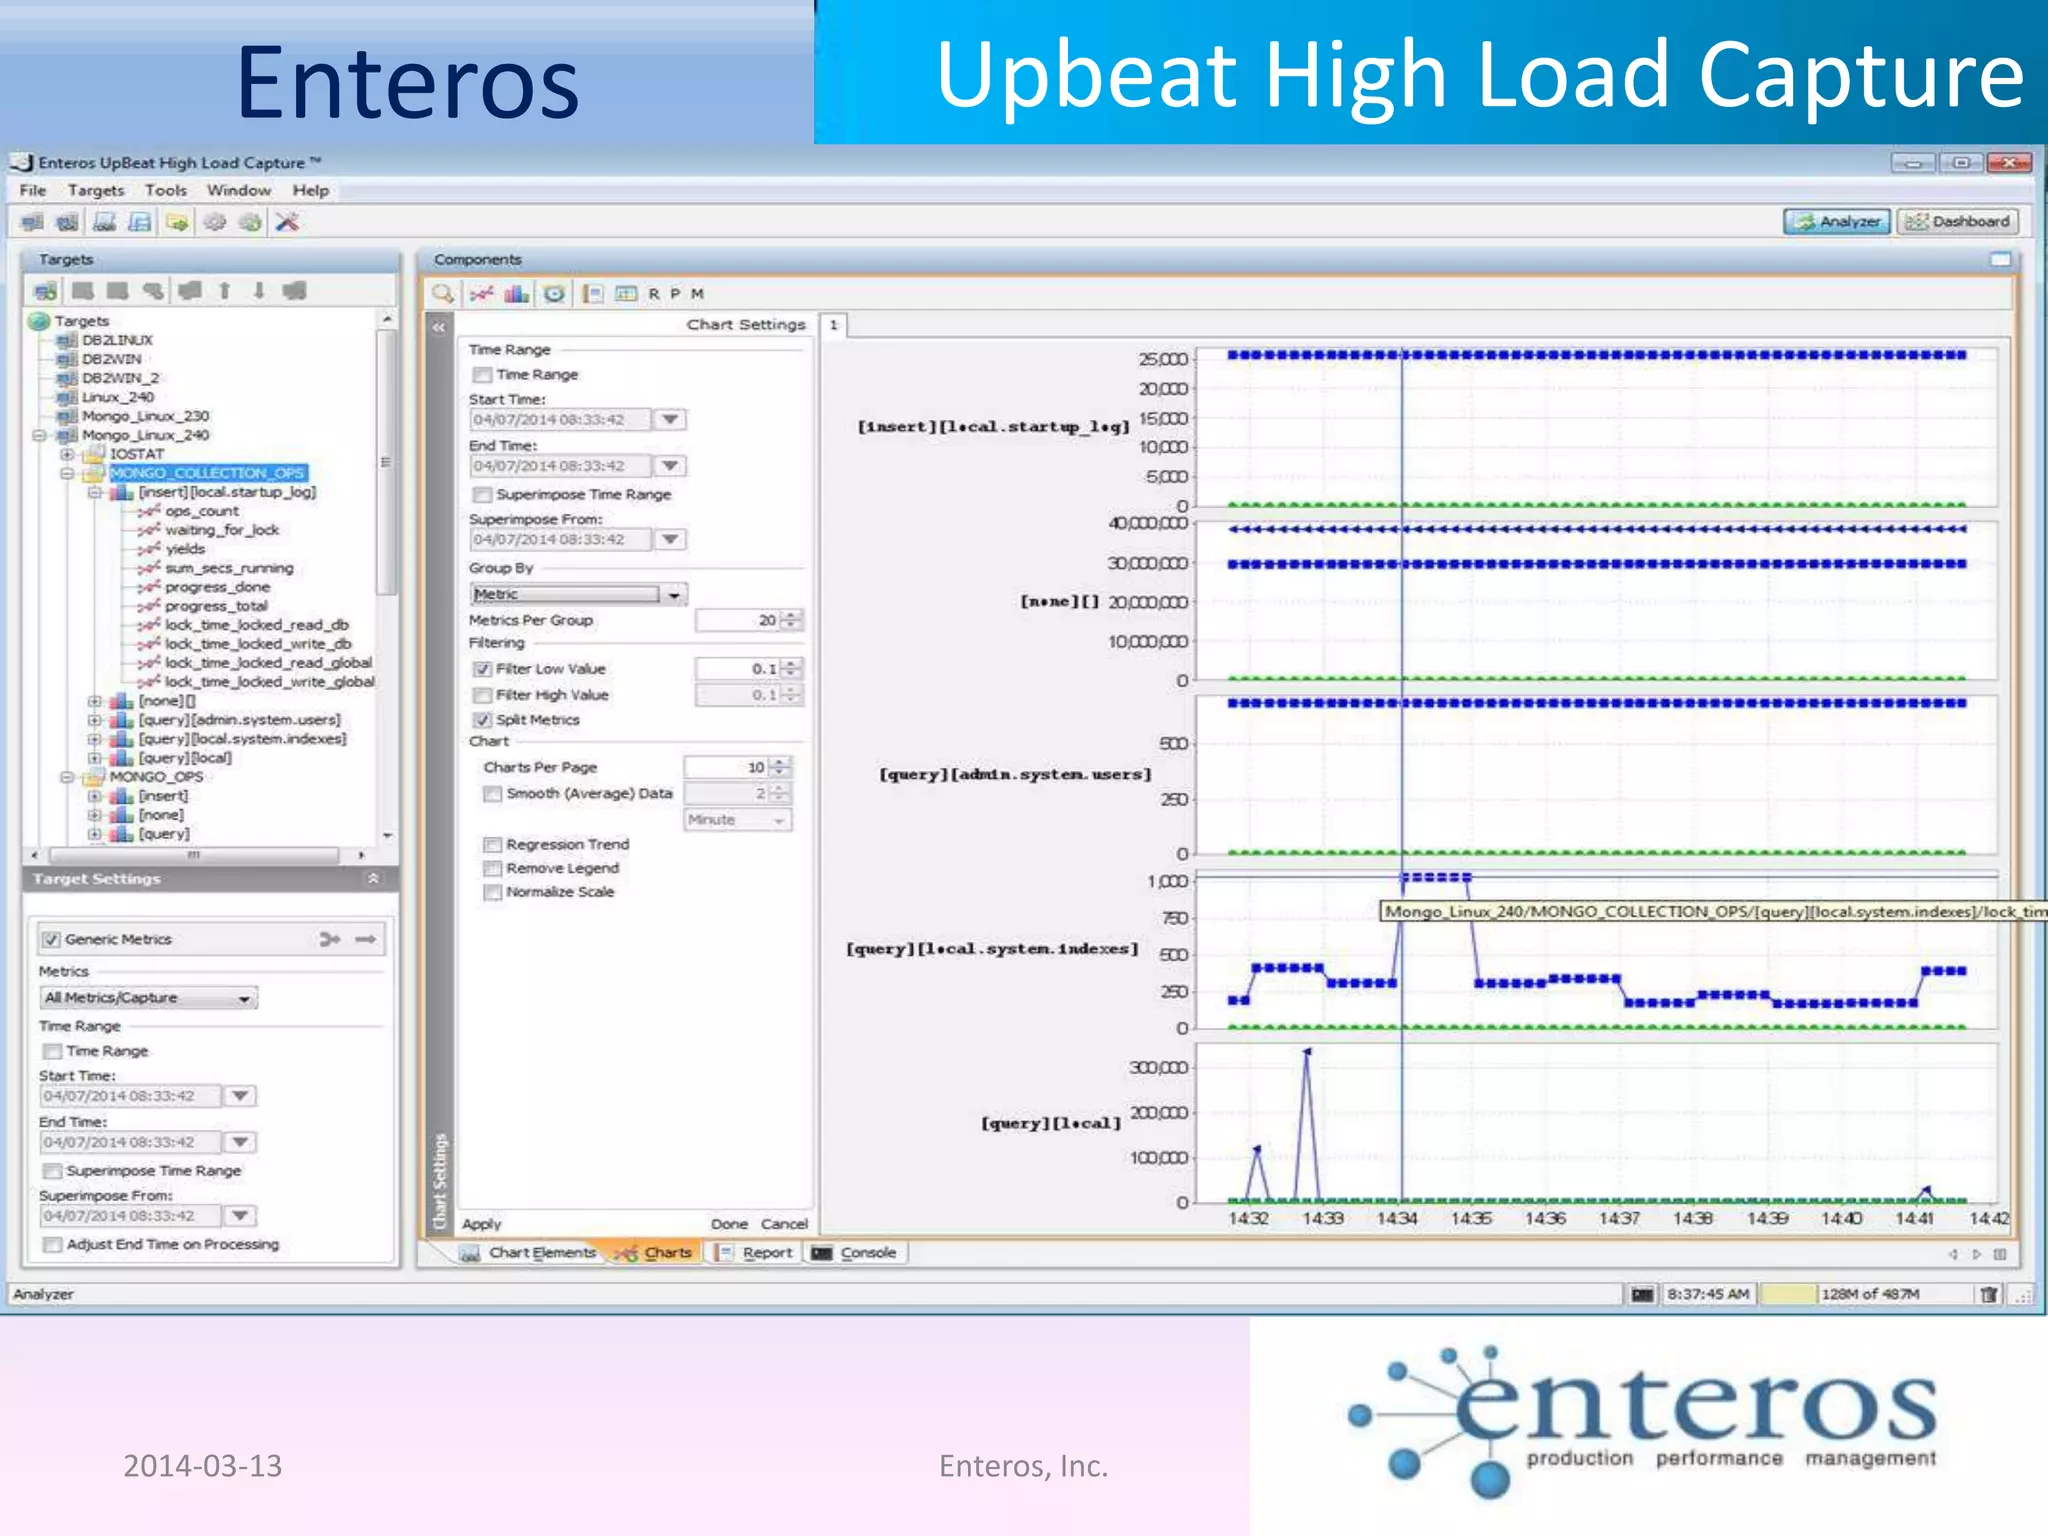Screen dimensions: 2048x1536
Task: Click the blue save-disk icon in the main toolbar
Action: [141, 222]
